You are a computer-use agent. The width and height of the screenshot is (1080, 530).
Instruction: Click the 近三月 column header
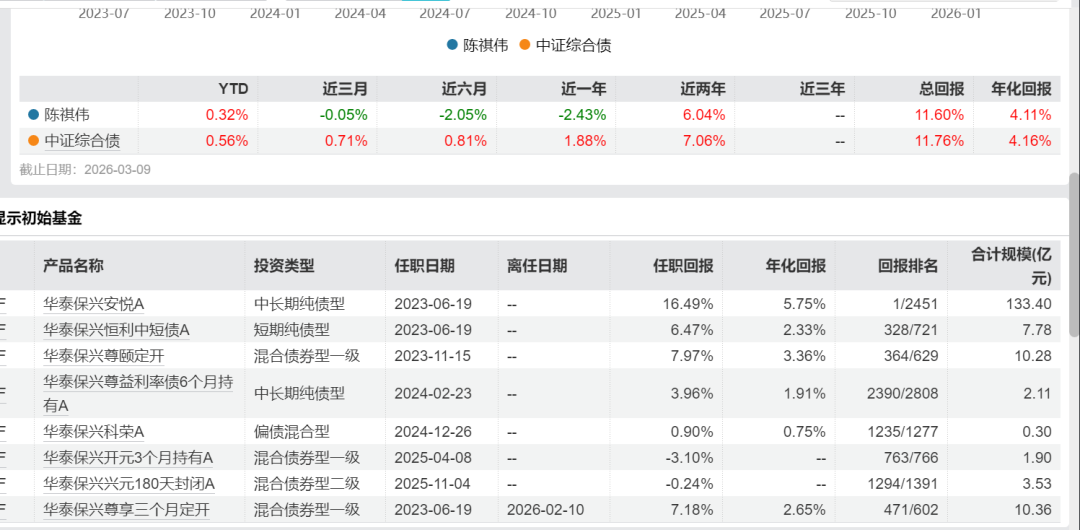[345, 89]
